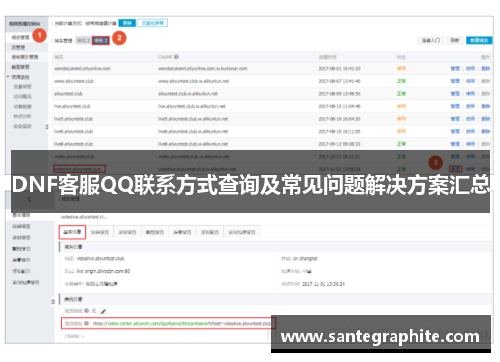Collapse the lower sidebar using its edge handle
Screen dimensions: 500x362
(x=53, y=302)
